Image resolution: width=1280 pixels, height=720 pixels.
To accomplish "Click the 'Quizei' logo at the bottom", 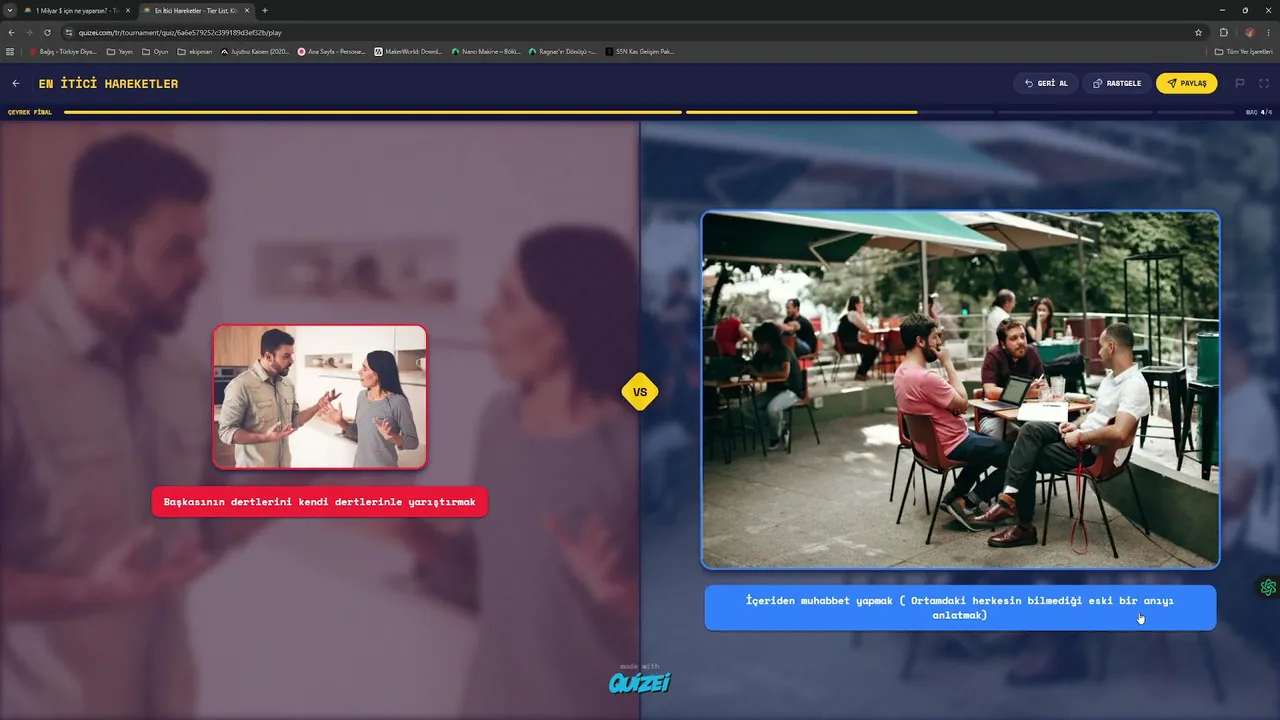I will pos(640,681).
